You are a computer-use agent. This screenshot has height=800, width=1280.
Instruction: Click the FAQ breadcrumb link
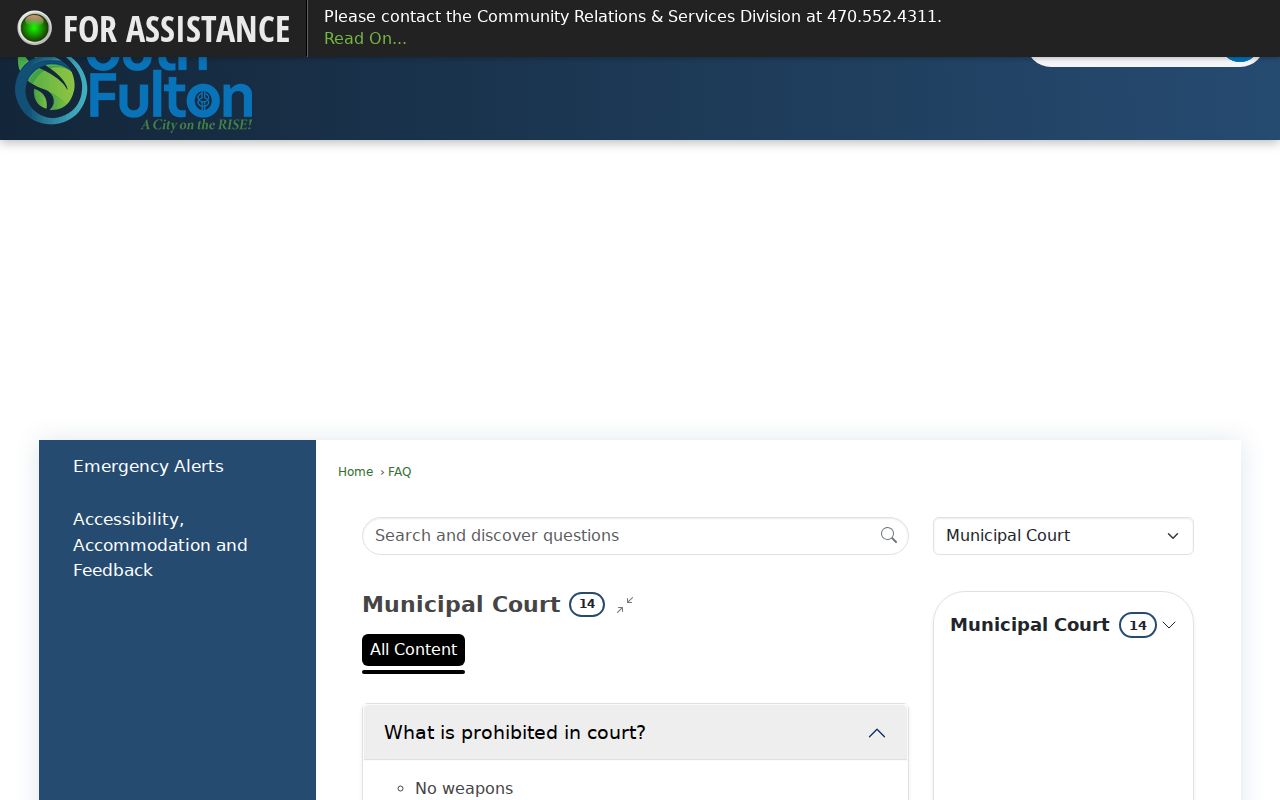[400, 472]
